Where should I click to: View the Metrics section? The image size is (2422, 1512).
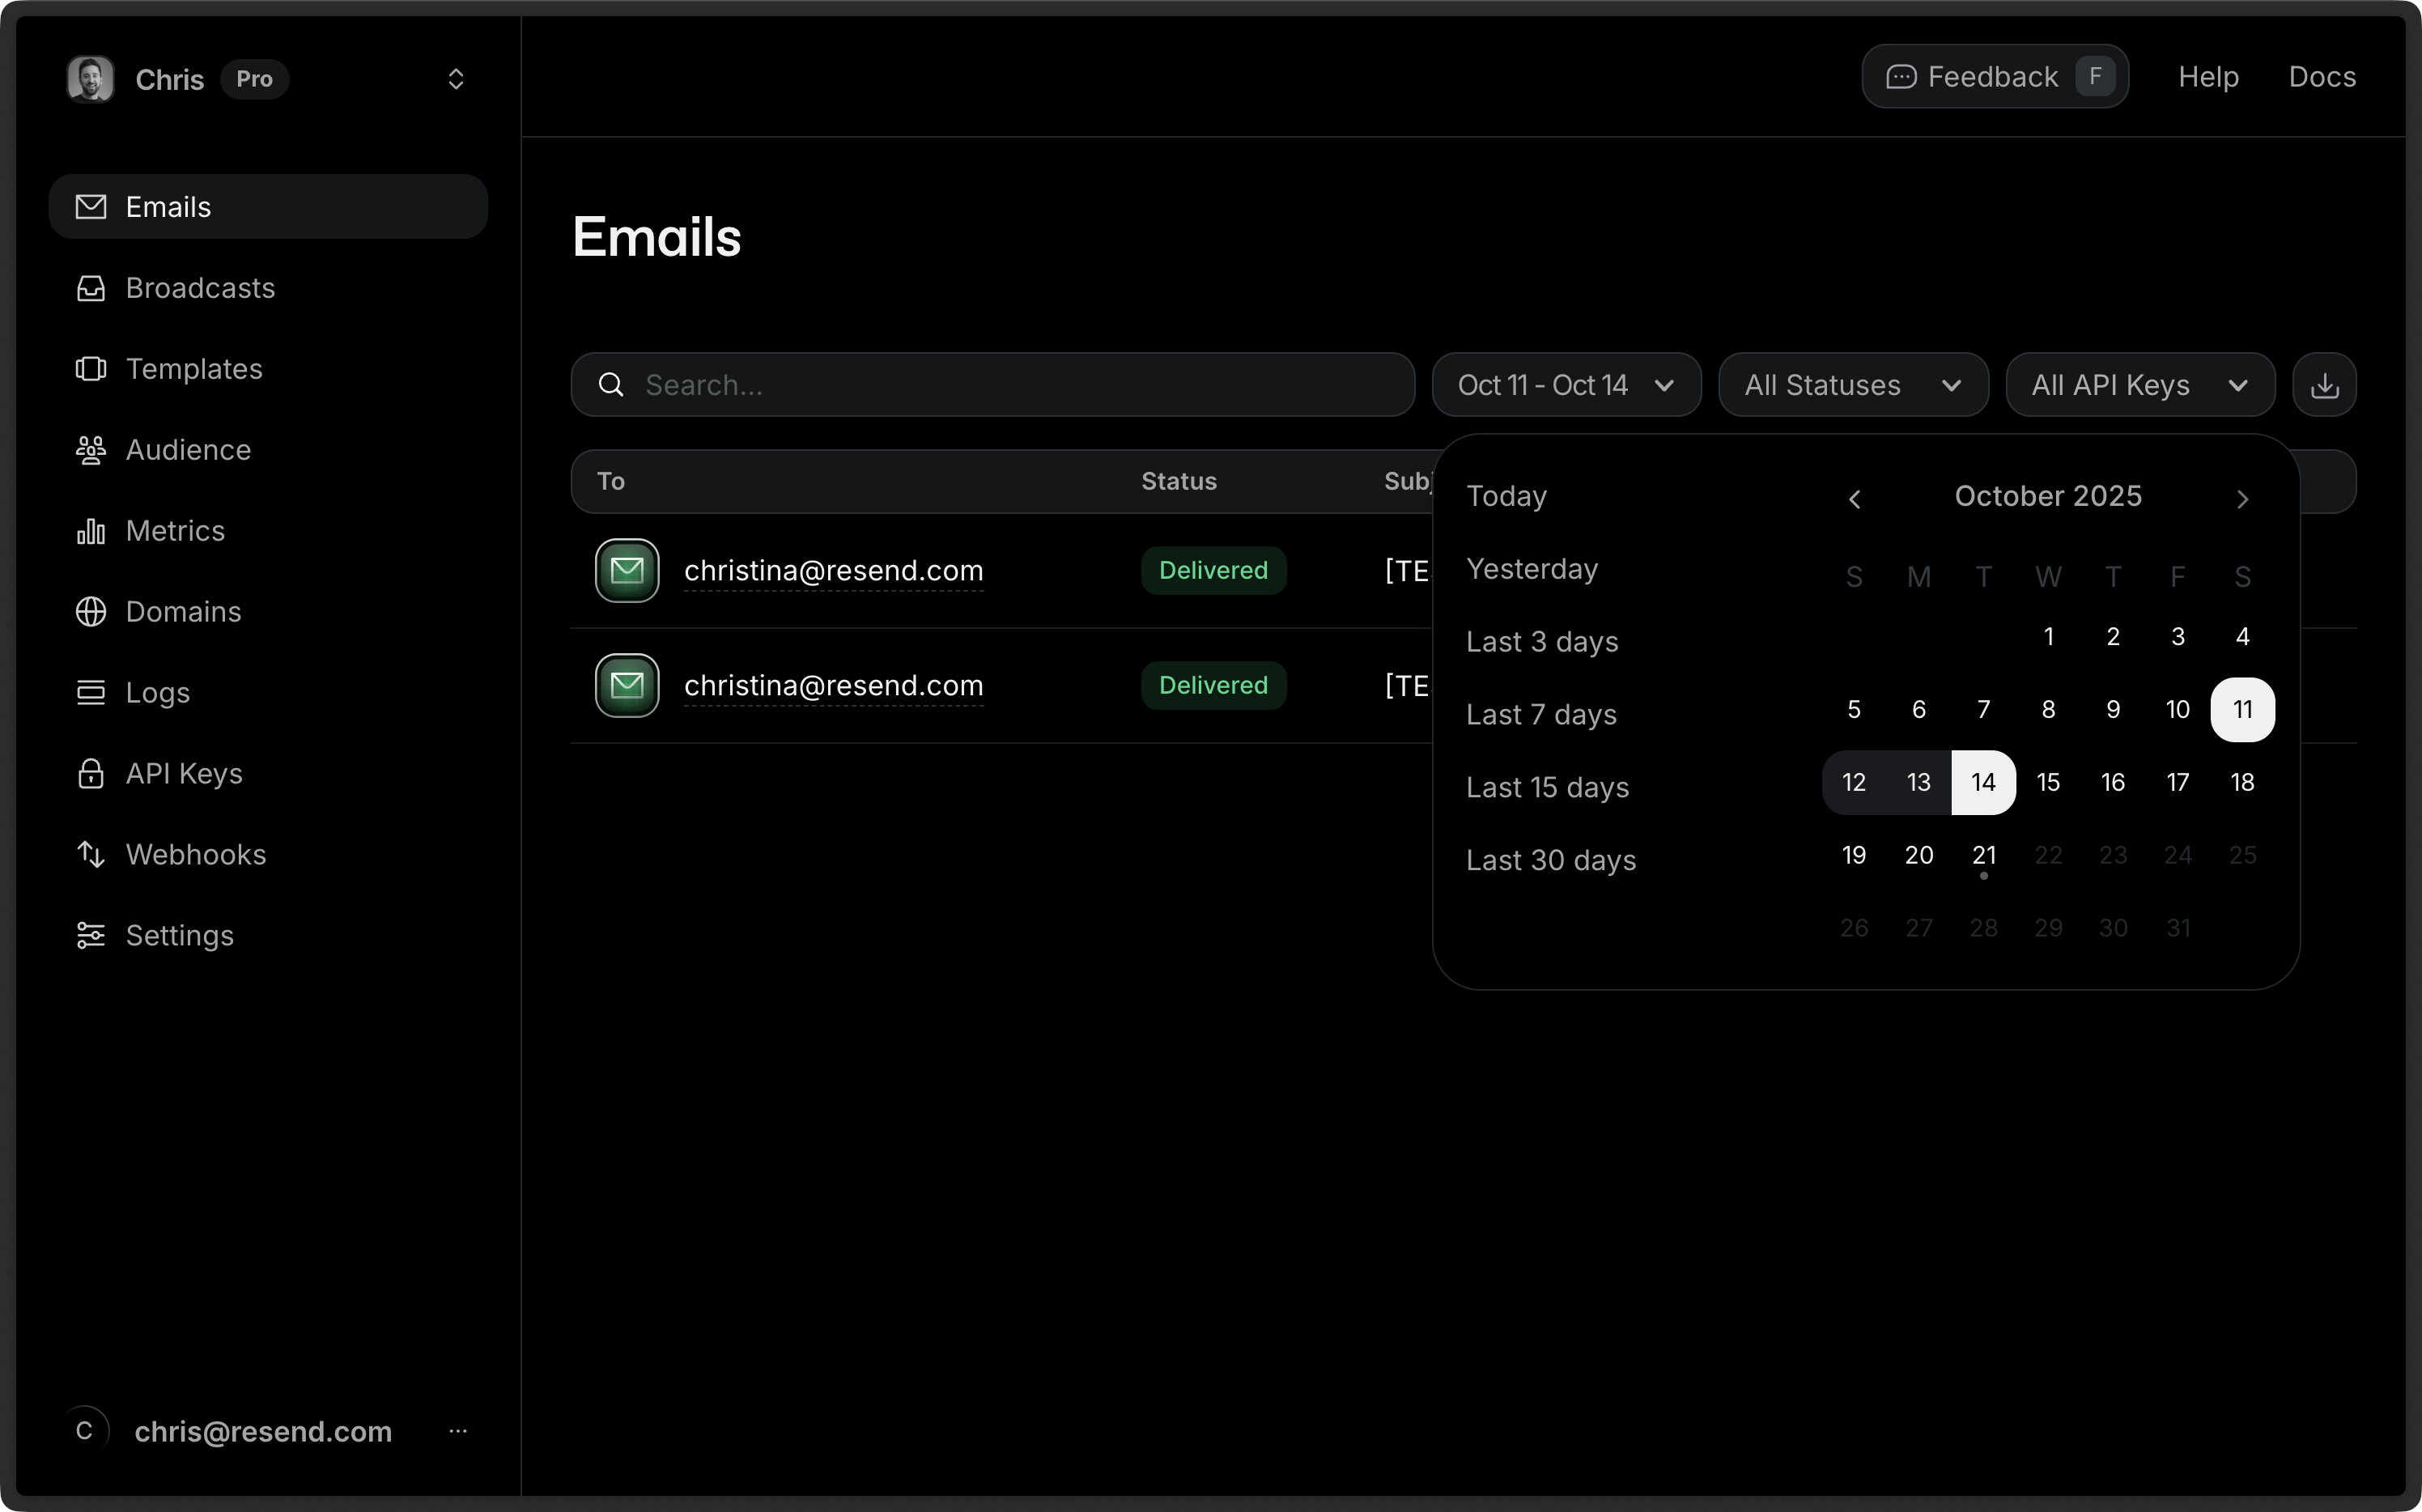click(174, 531)
